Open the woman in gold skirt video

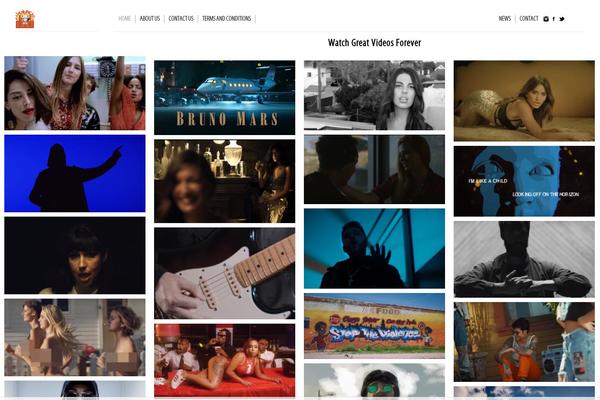524,101
